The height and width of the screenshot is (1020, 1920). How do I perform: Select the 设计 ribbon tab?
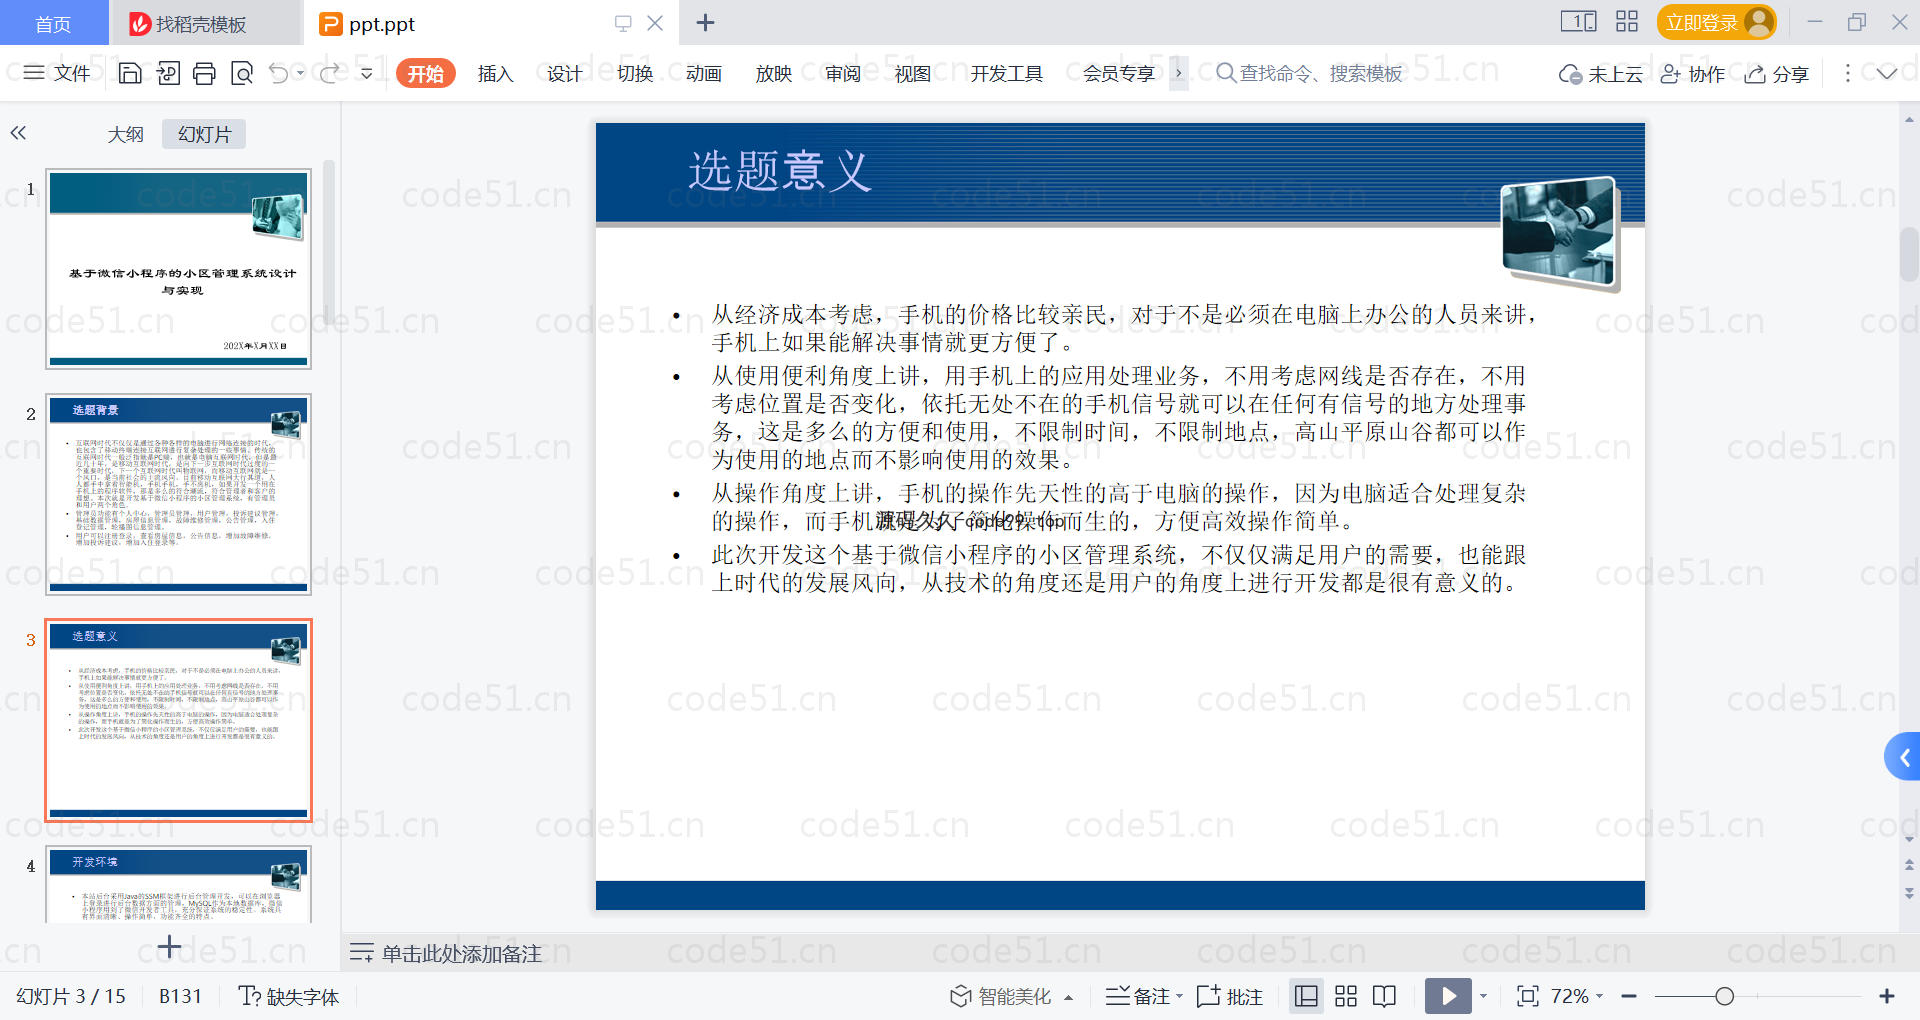(564, 74)
